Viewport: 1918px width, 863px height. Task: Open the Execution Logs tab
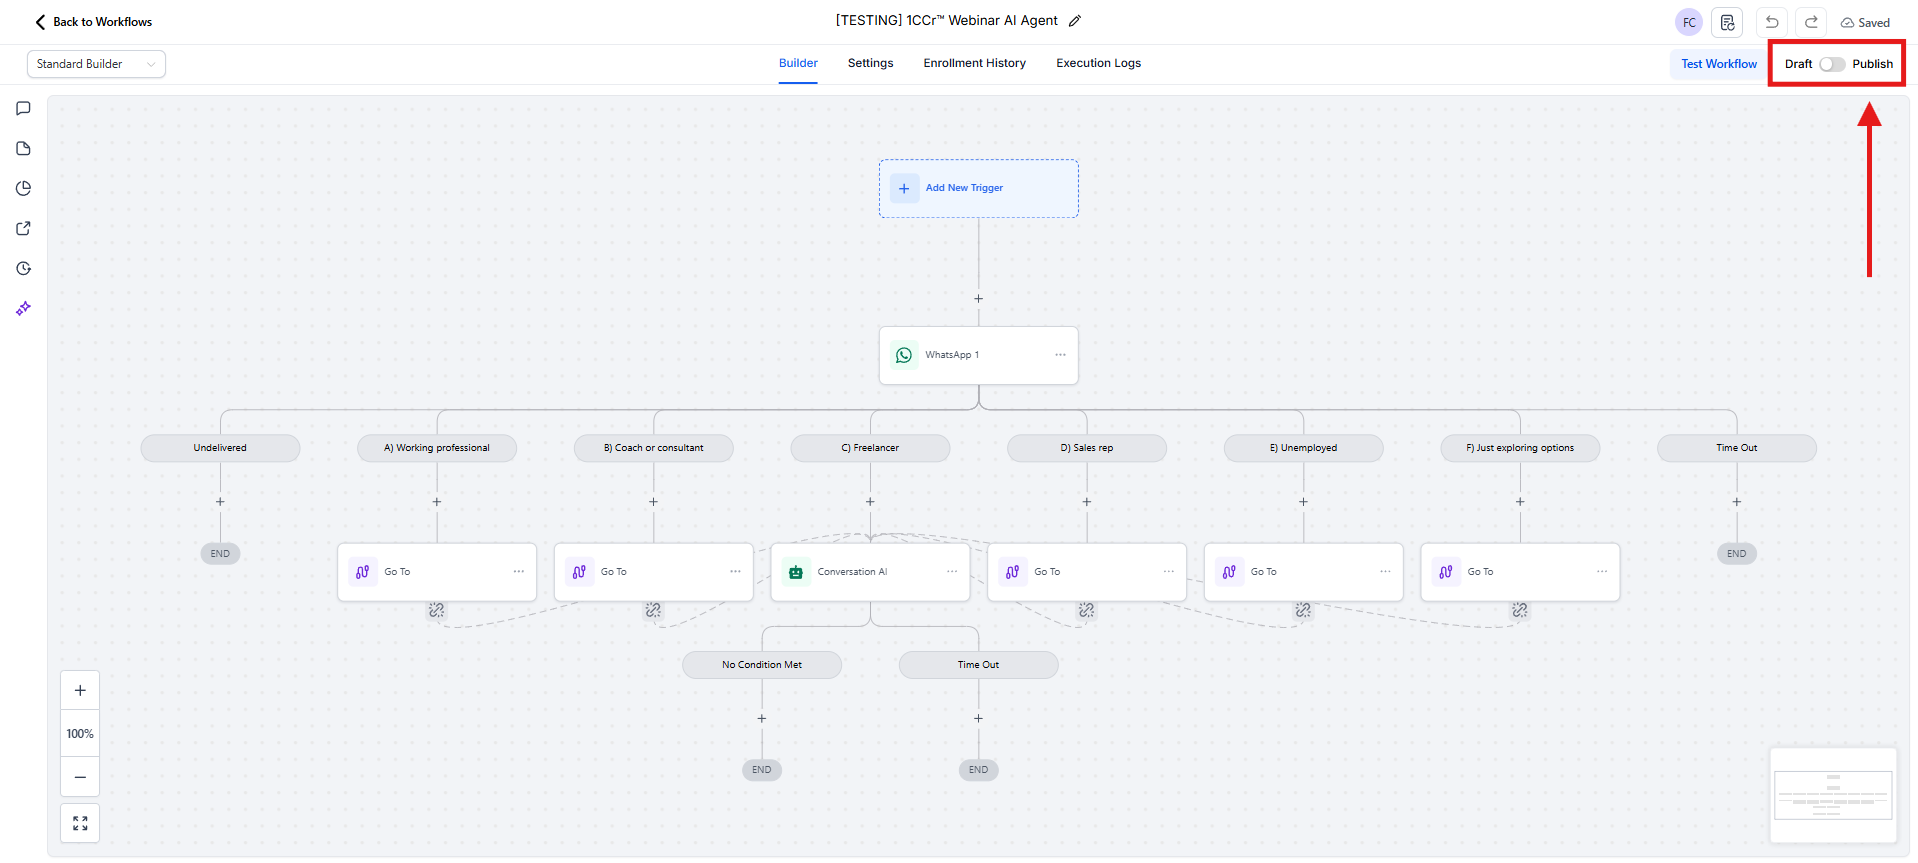[1098, 63]
